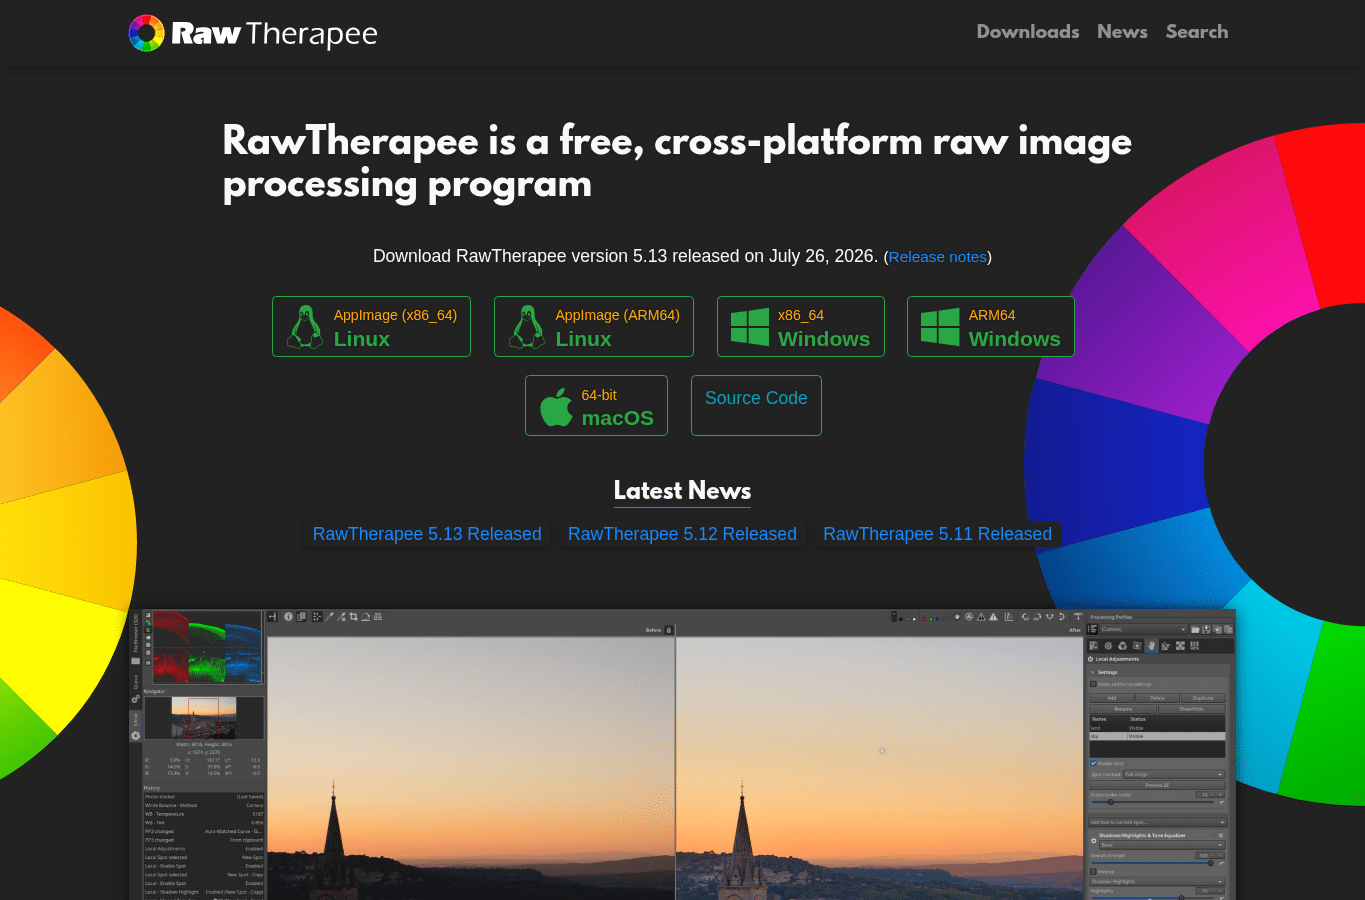Download the AppImage (x86_64) Linux build

[x=371, y=327]
